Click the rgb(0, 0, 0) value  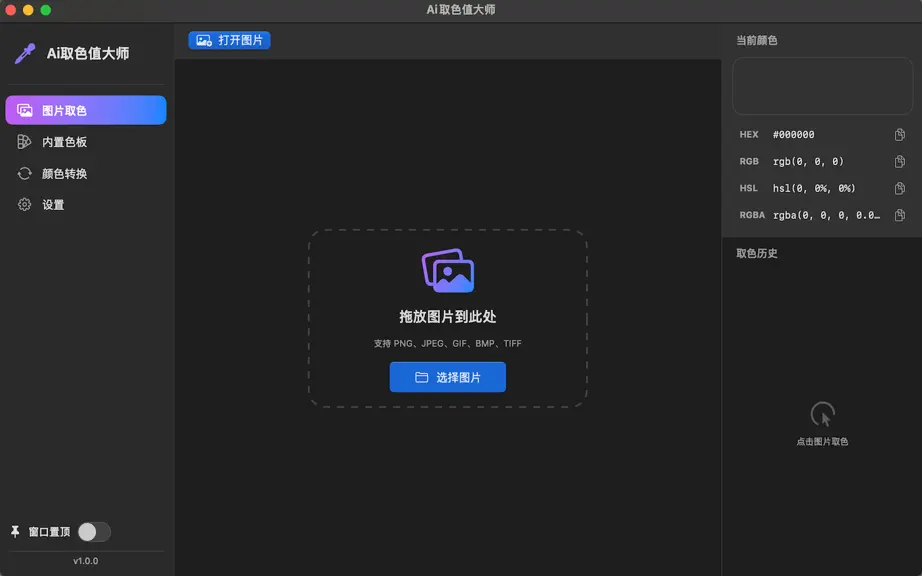808,161
